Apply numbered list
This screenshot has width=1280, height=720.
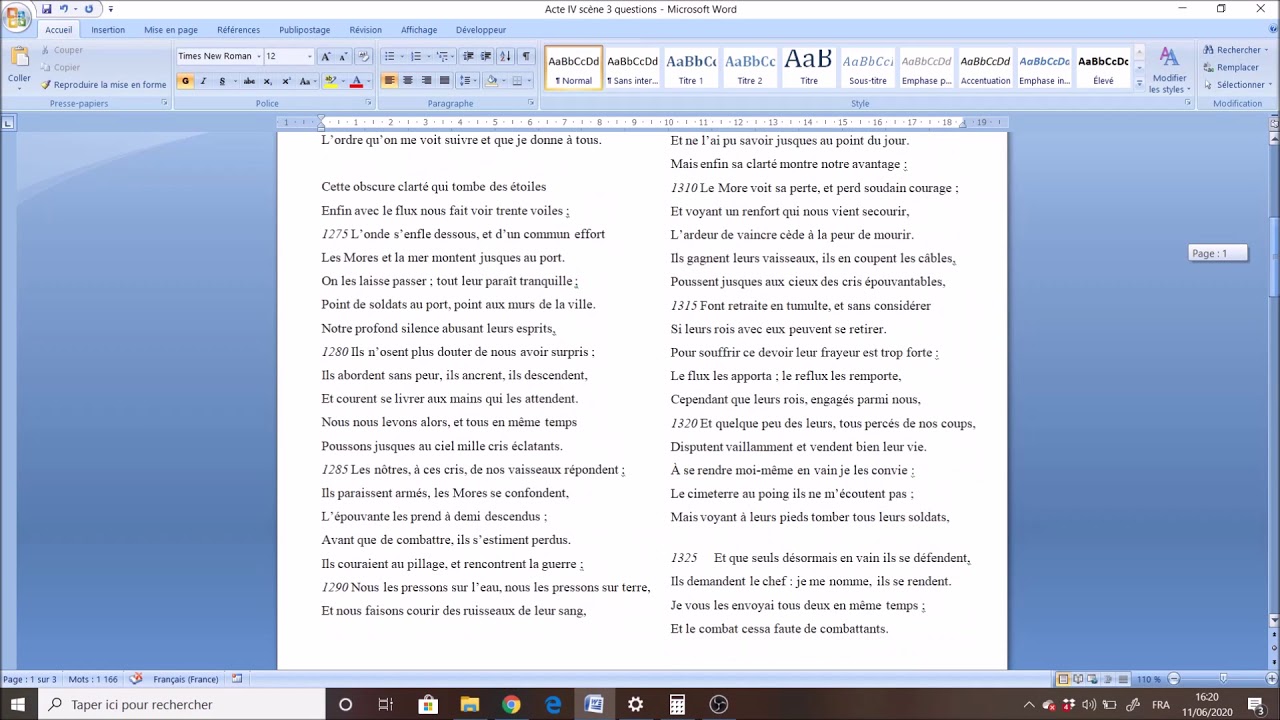[x=418, y=56]
